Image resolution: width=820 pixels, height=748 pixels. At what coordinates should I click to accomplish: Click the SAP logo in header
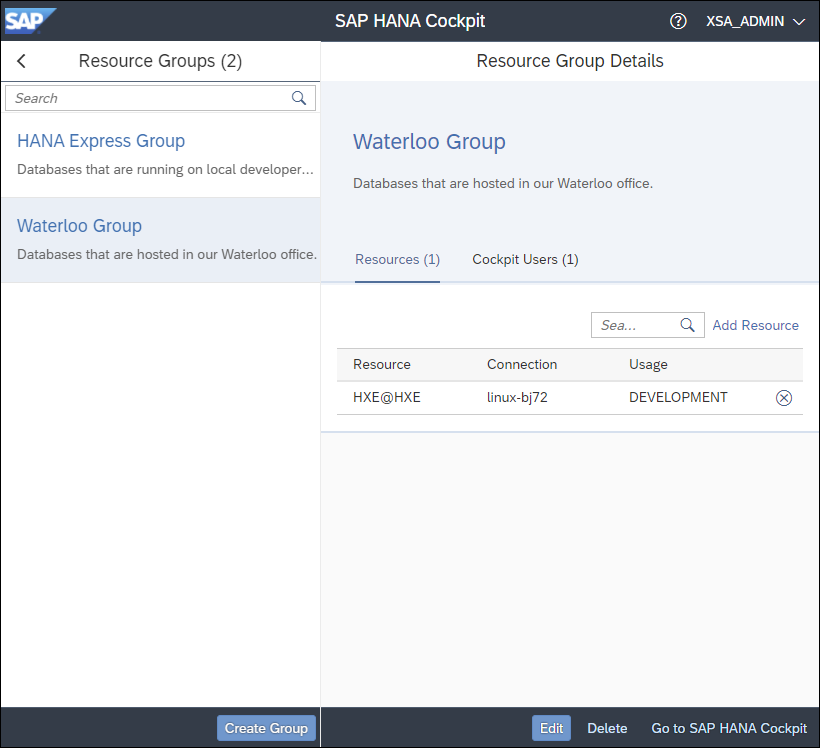(30, 21)
